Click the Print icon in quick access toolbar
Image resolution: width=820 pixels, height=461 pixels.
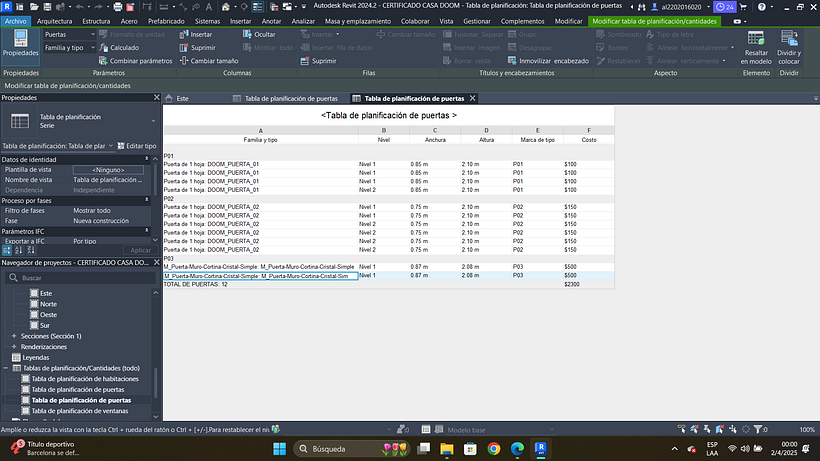point(118,7)
